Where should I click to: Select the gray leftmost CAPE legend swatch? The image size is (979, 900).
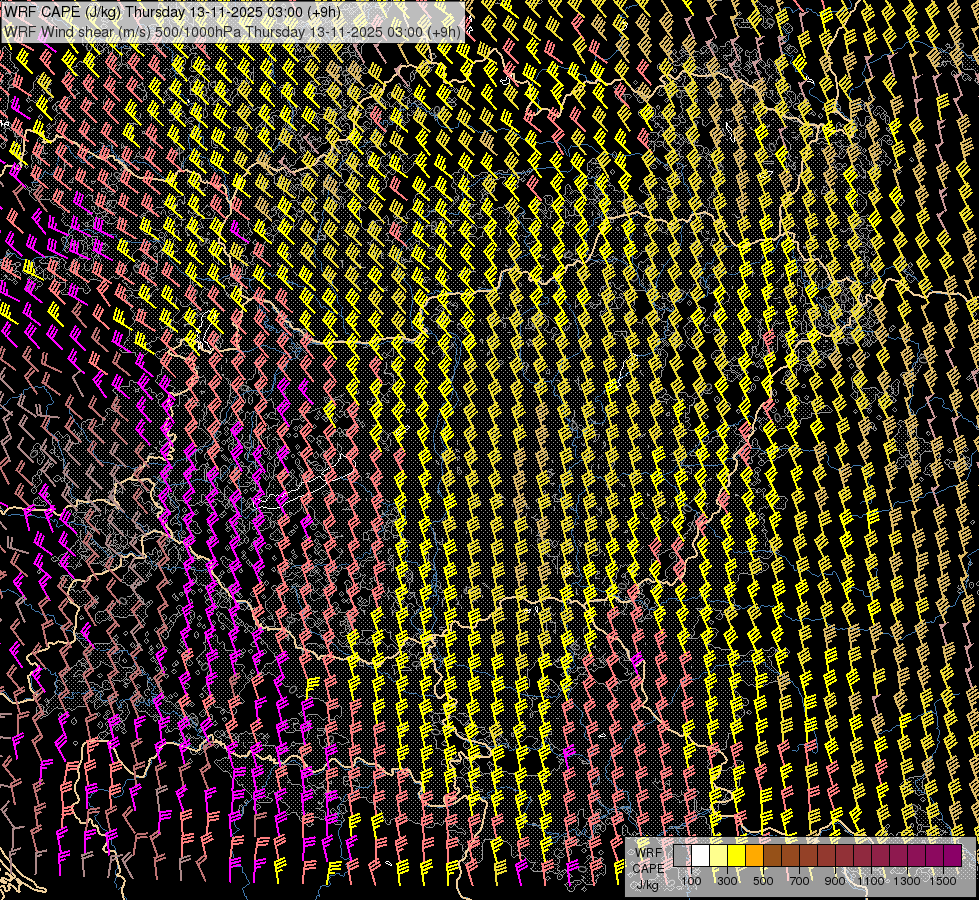click(682, 855)
